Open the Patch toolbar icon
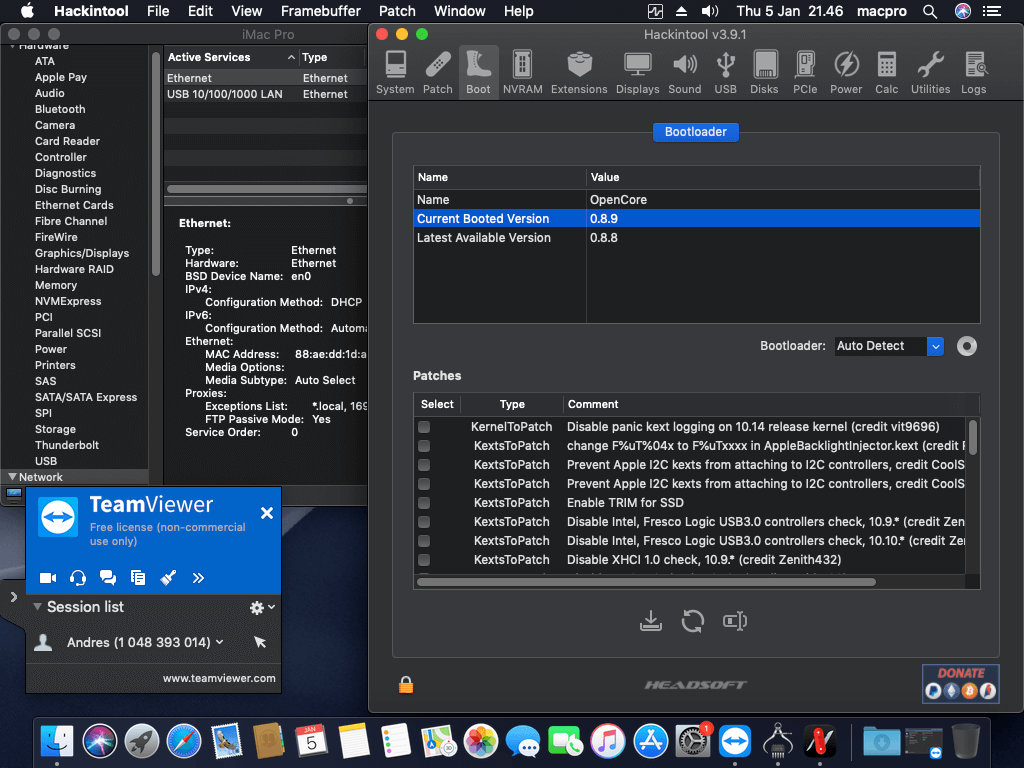 point(438,72)
